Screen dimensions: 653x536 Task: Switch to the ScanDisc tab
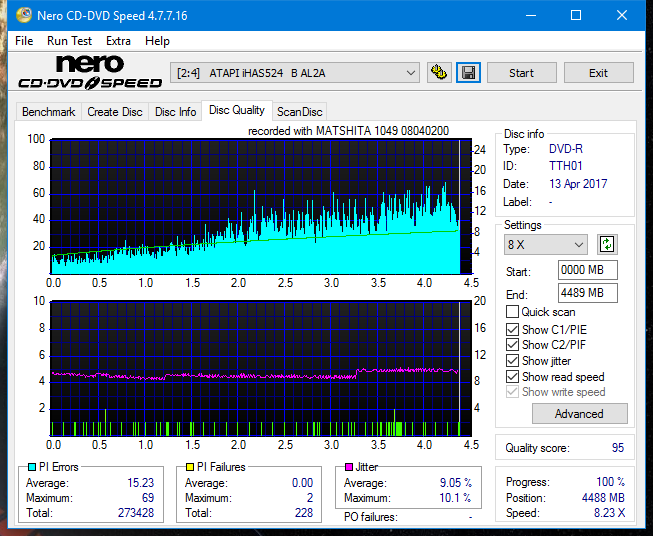coord(299,112)
